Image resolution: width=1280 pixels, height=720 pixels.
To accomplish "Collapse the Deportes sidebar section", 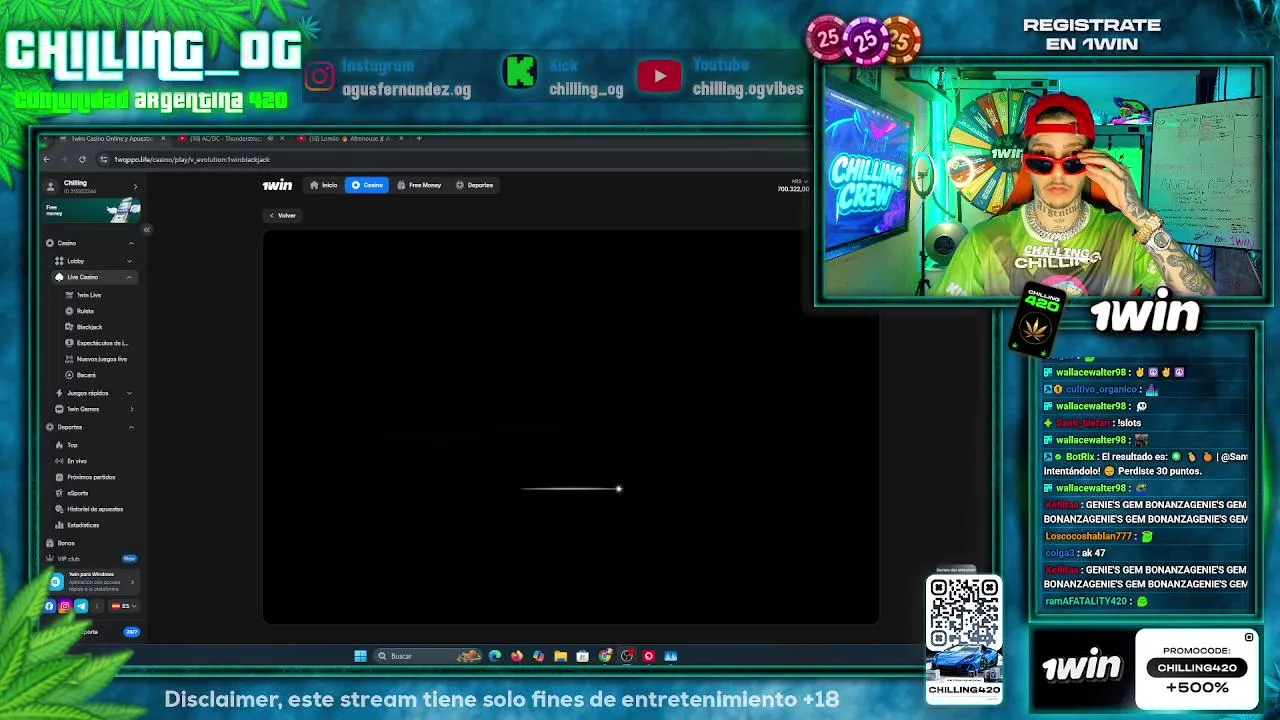I will point(131,427).
